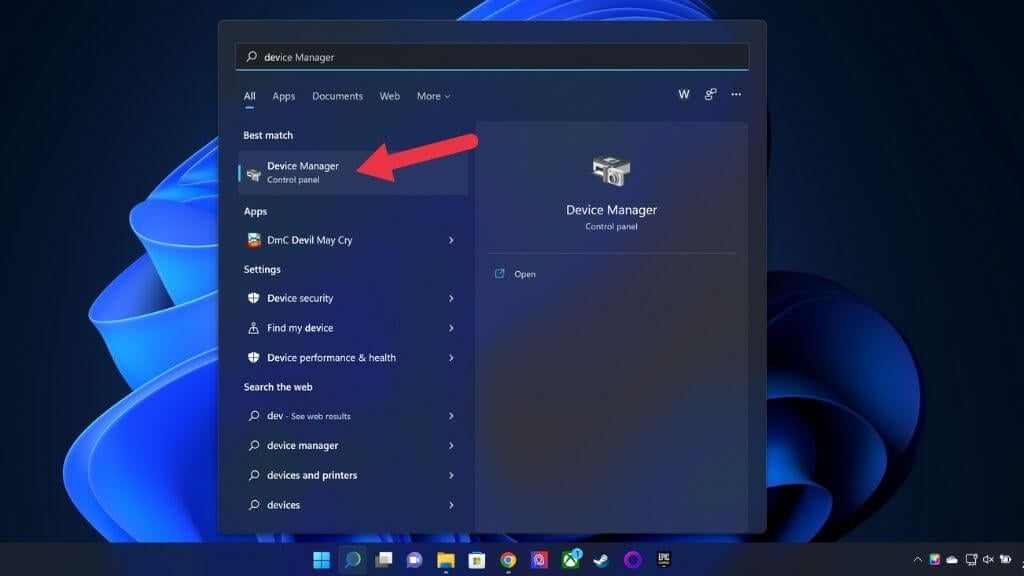The height and width of the screenshot is (576, 1024).
Task: Open the Chat app on the taskbar
Action: [414, 560]
